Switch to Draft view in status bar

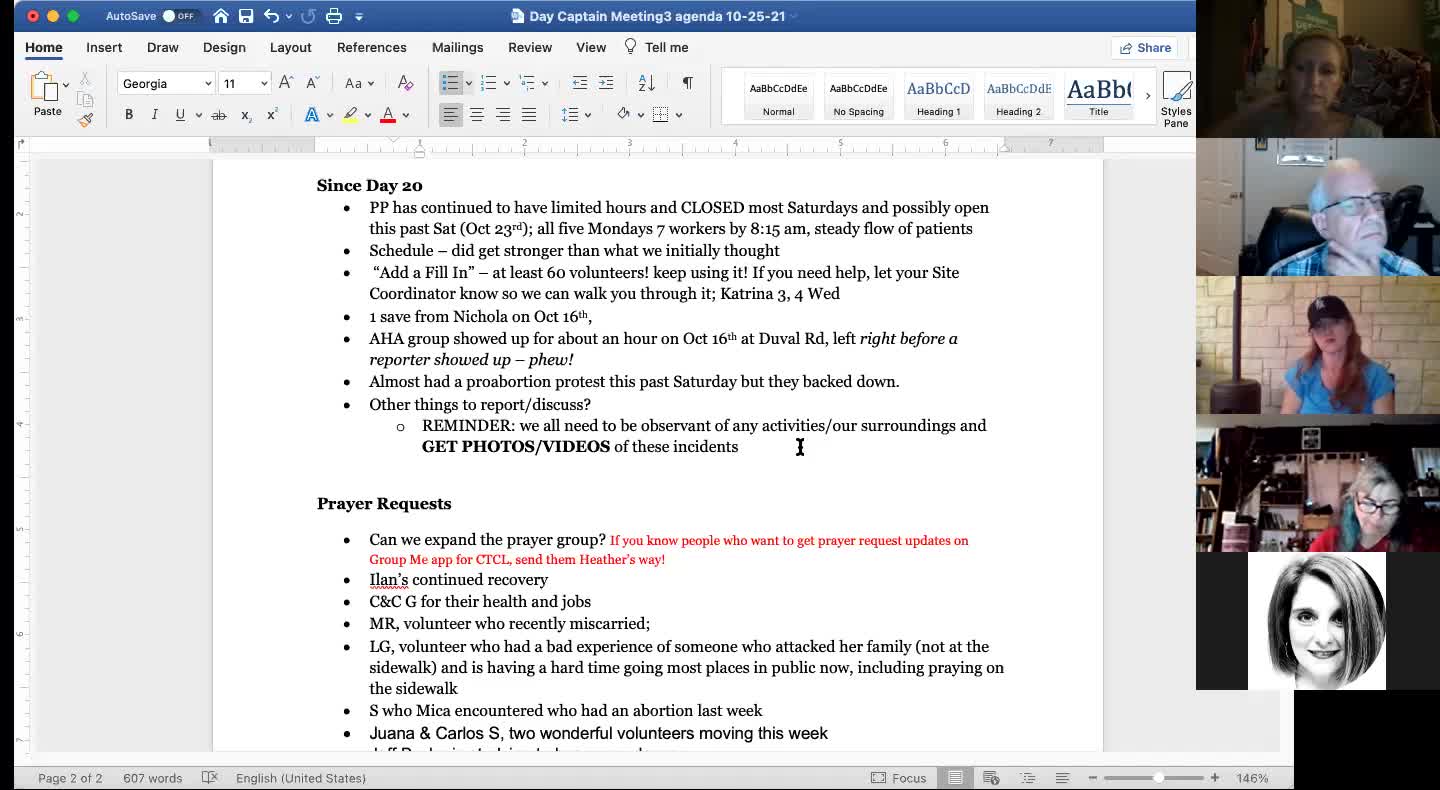coord(1062,778)
